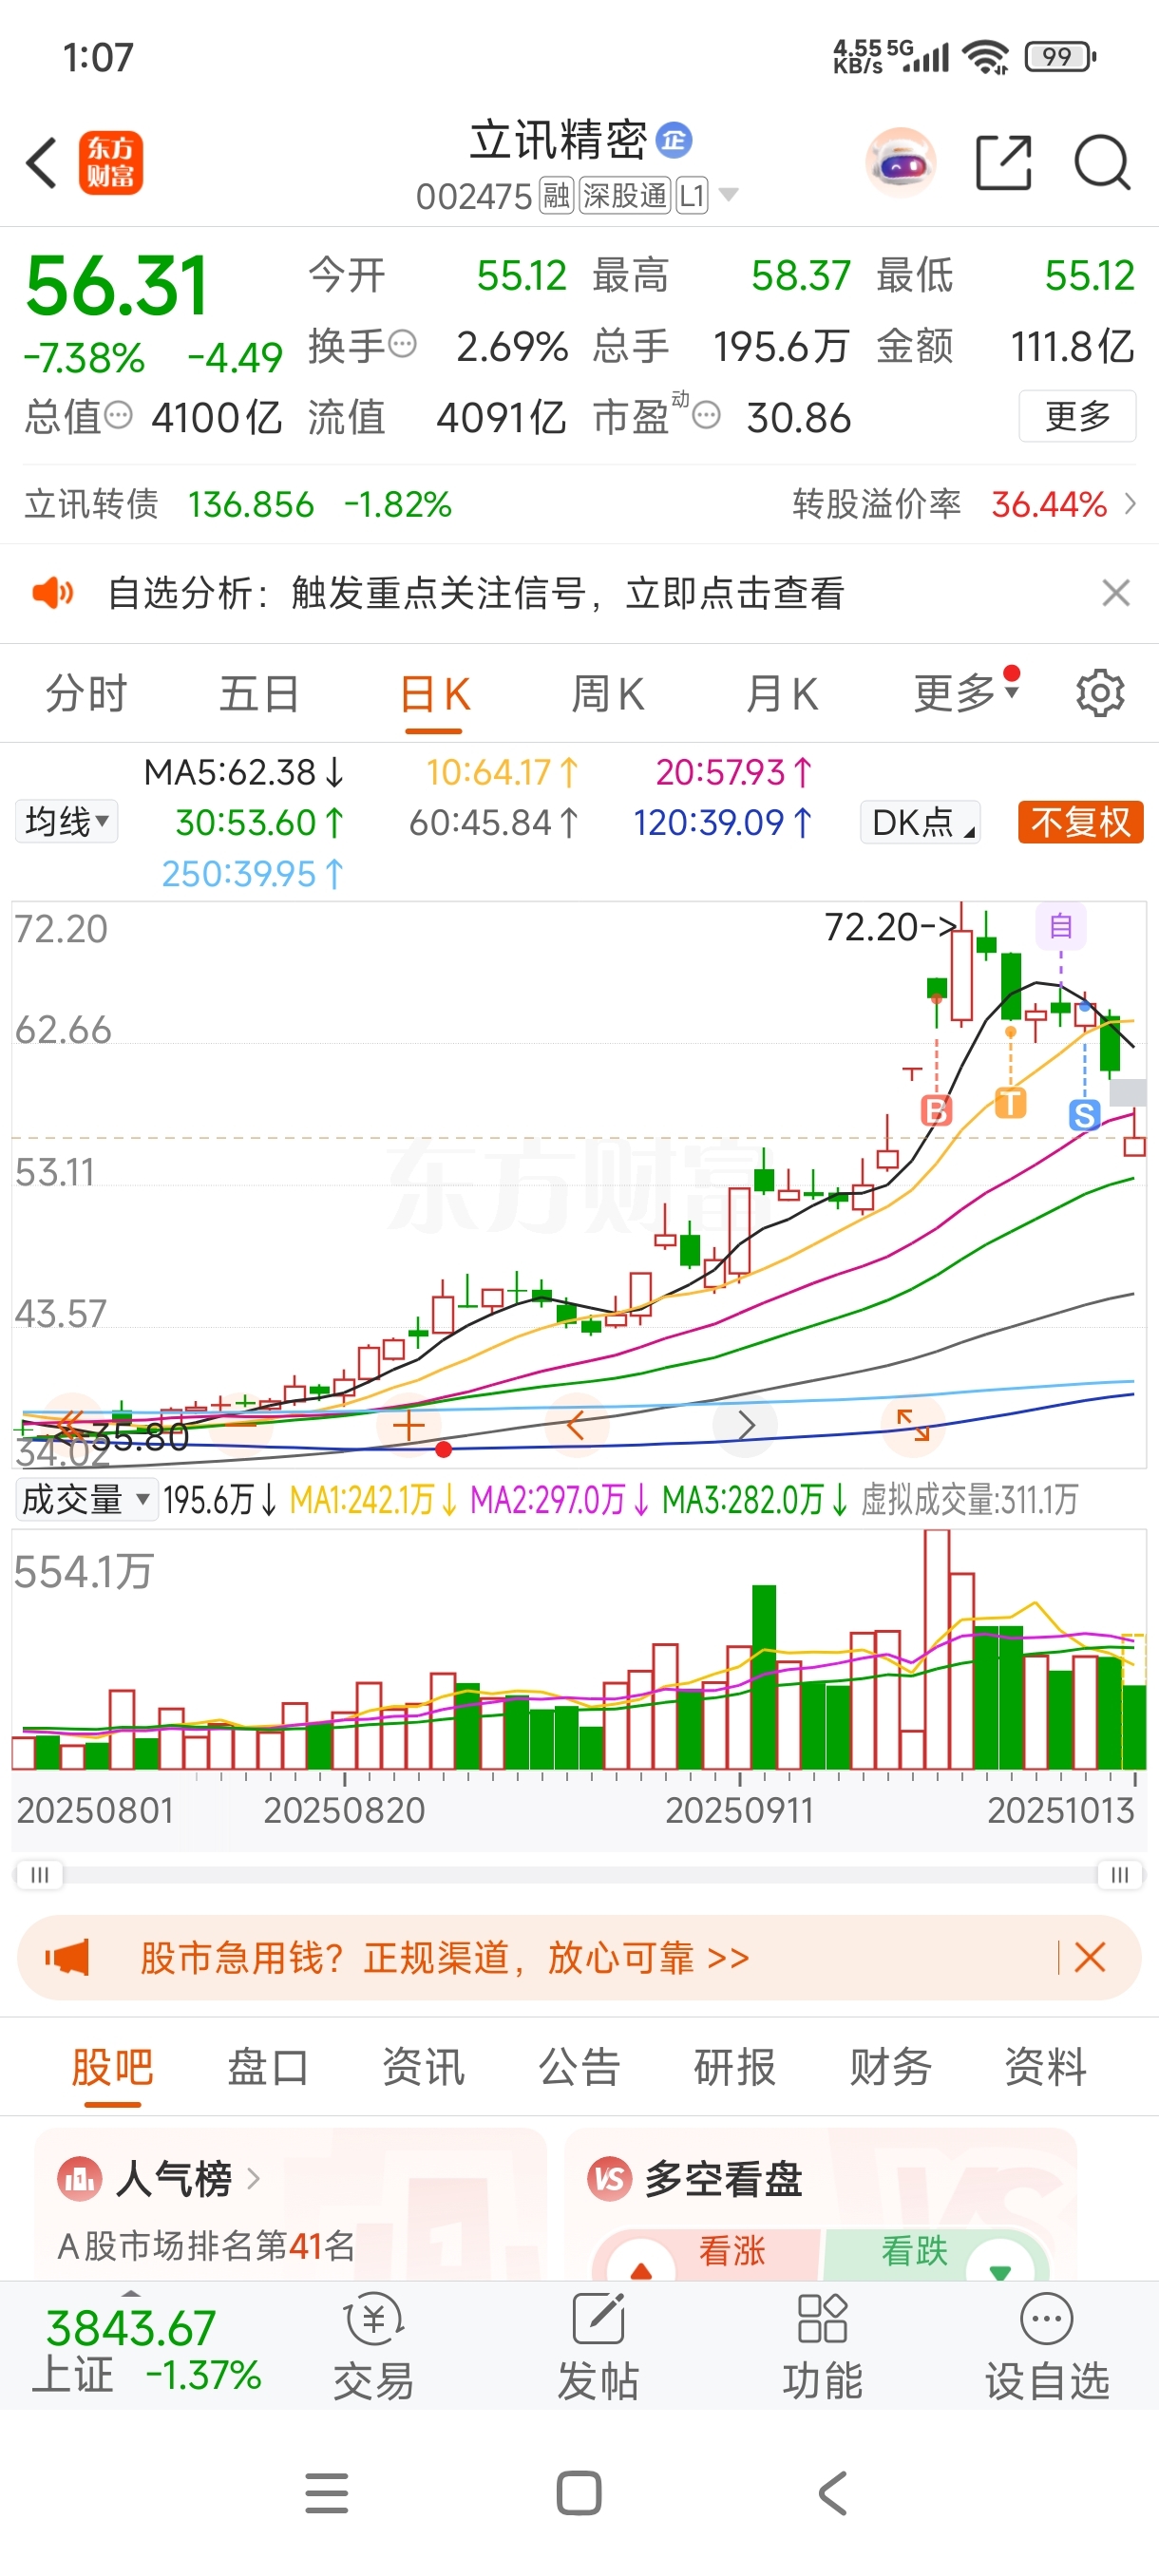Tap the blue 企 verified badge
Image resolution: width=1159 pixels, height=2576 pixels.
point(674,140)
